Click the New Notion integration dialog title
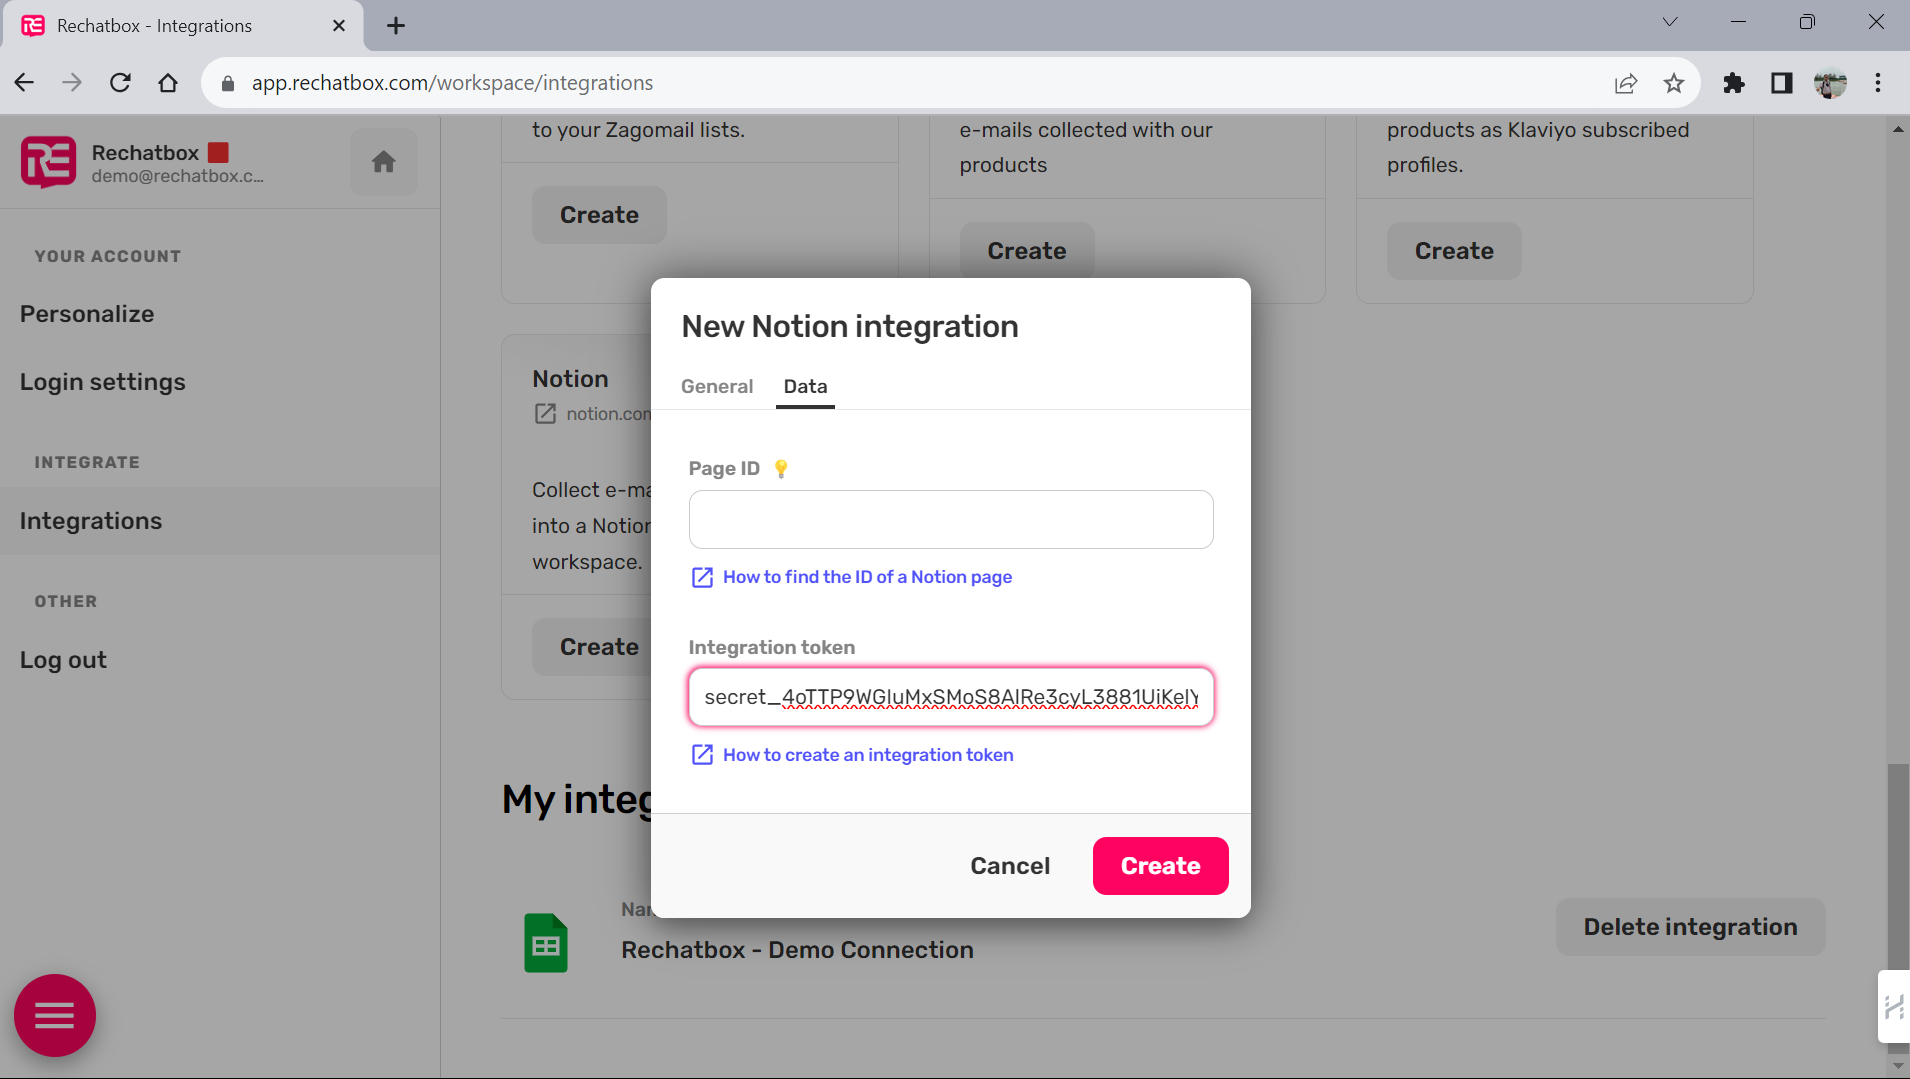The height and width of the screenshot is (1079, 1910). [x=850, y=326]
